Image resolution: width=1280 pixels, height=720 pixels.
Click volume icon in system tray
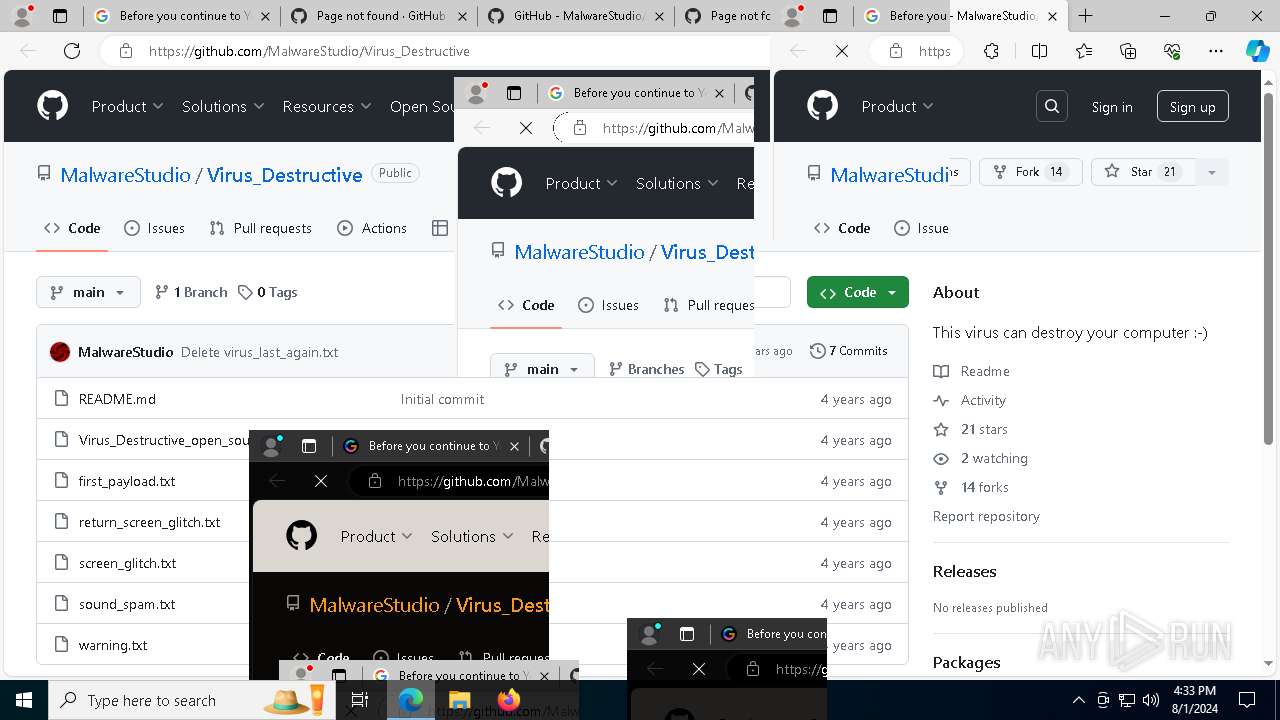pyautogui.click(x=1151, y=700)
